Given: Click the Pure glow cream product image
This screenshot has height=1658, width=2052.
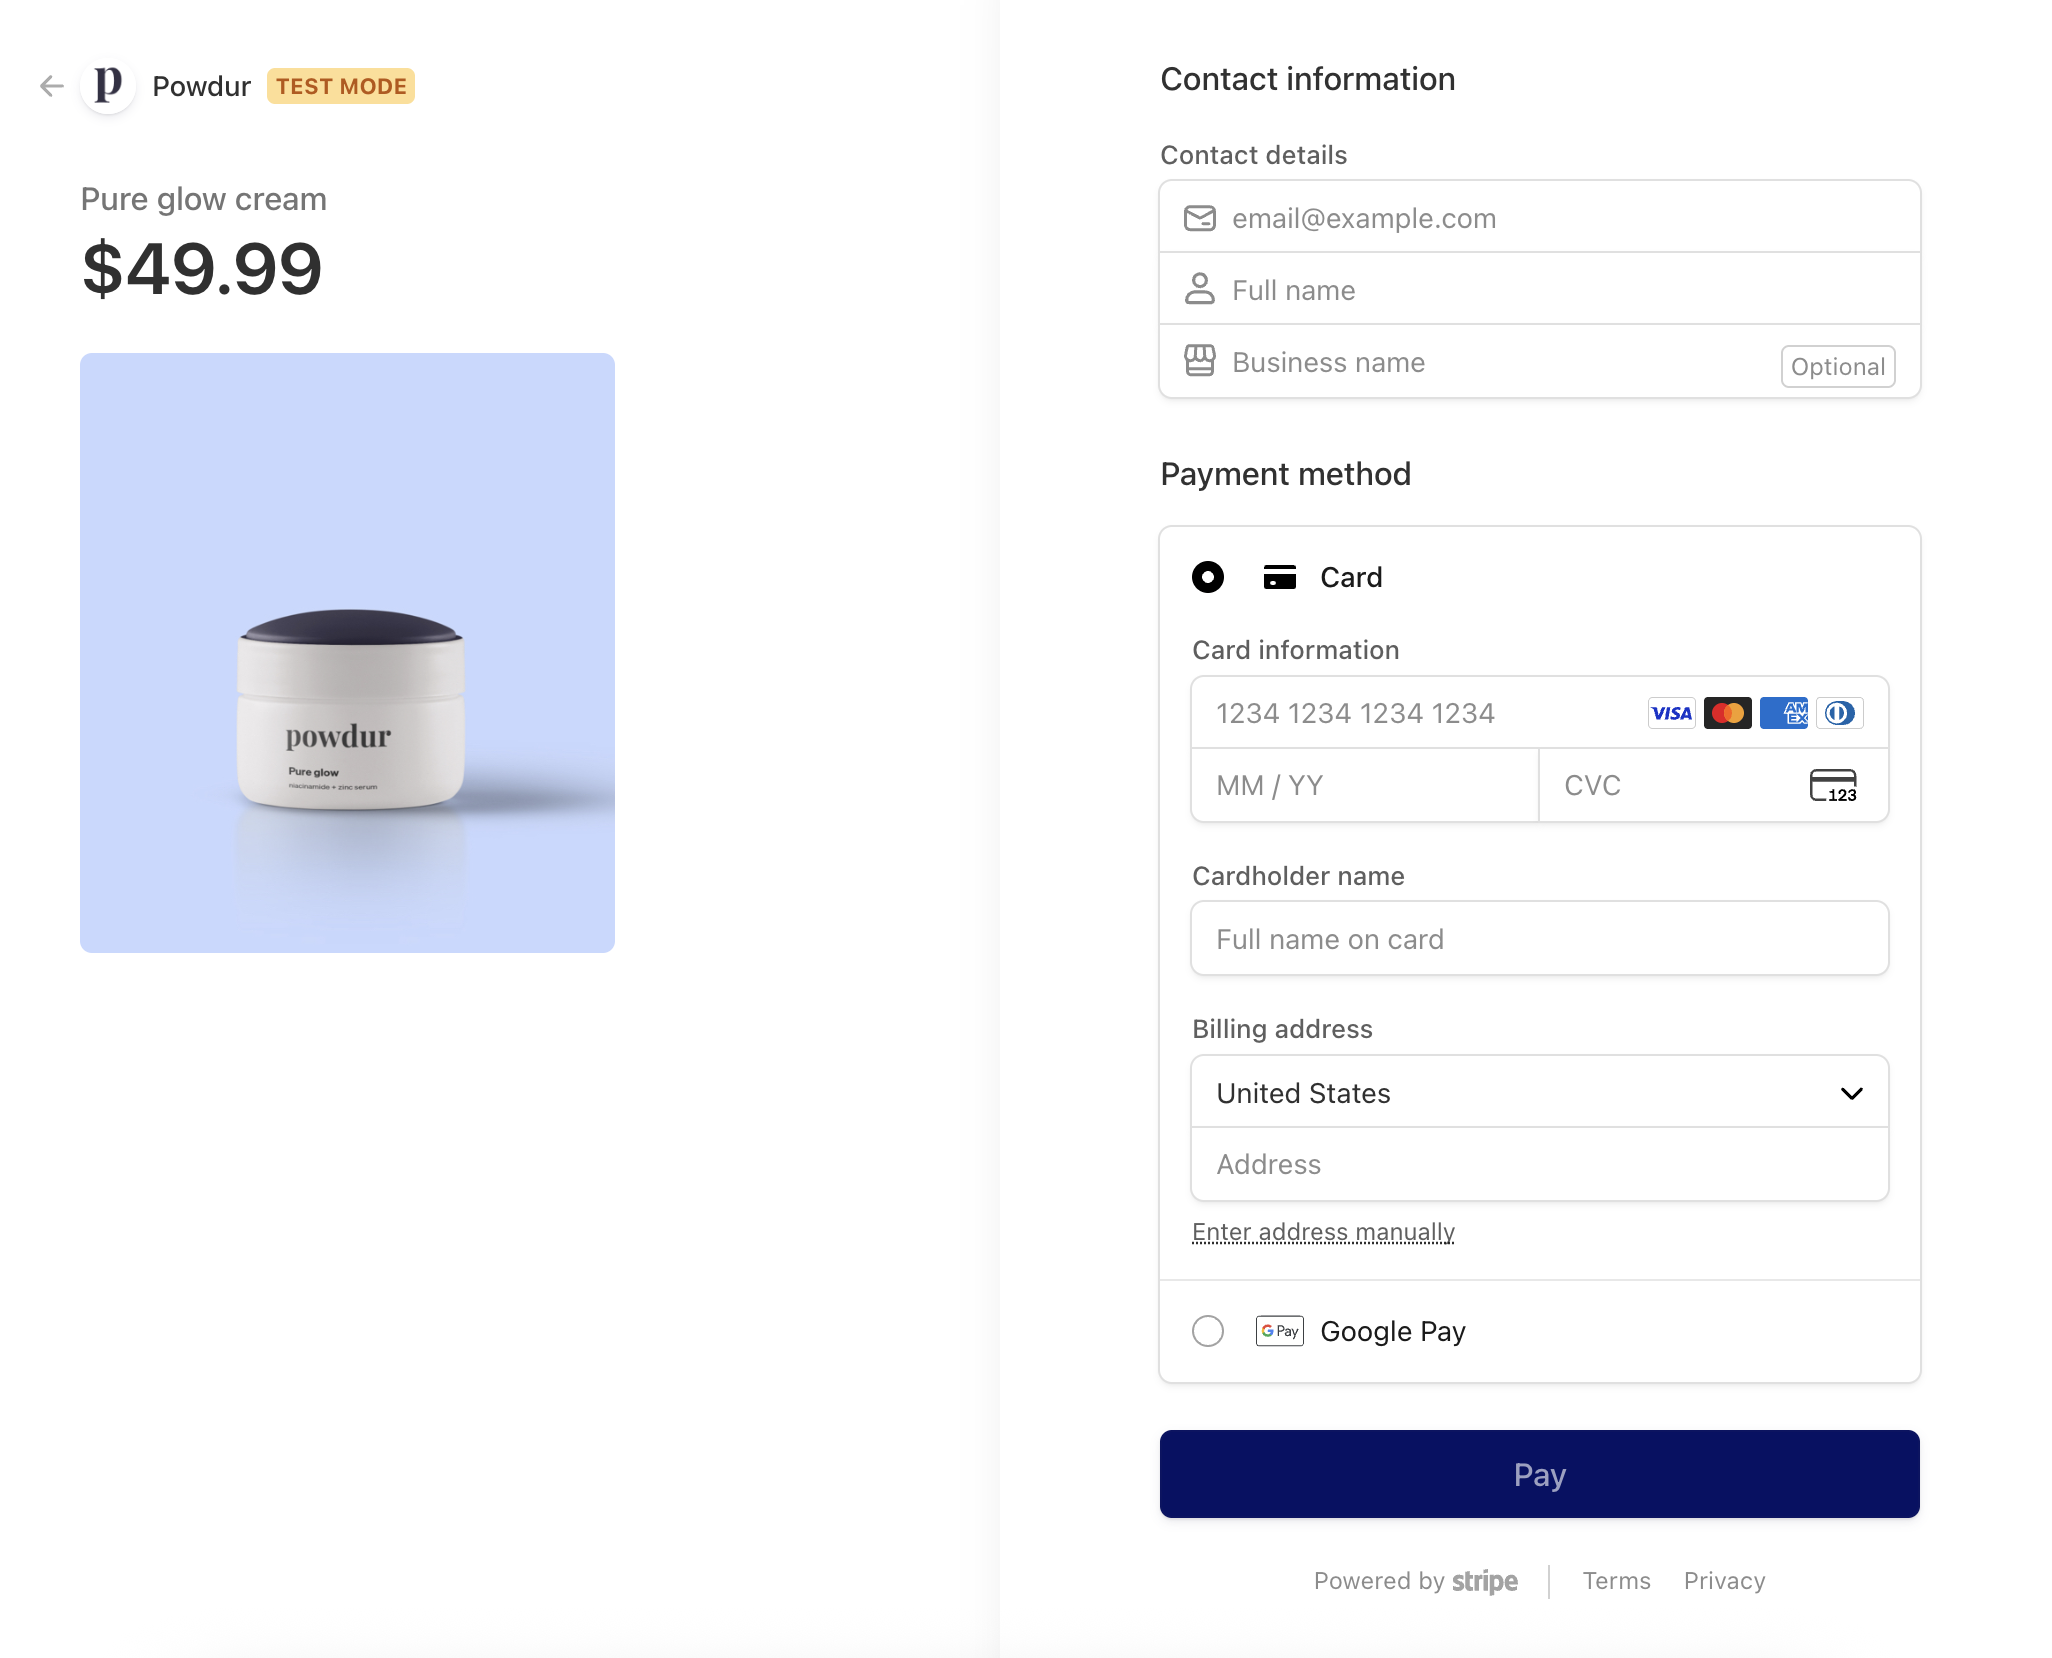Looking at the screenshot, I should click(x=347, y=652).
